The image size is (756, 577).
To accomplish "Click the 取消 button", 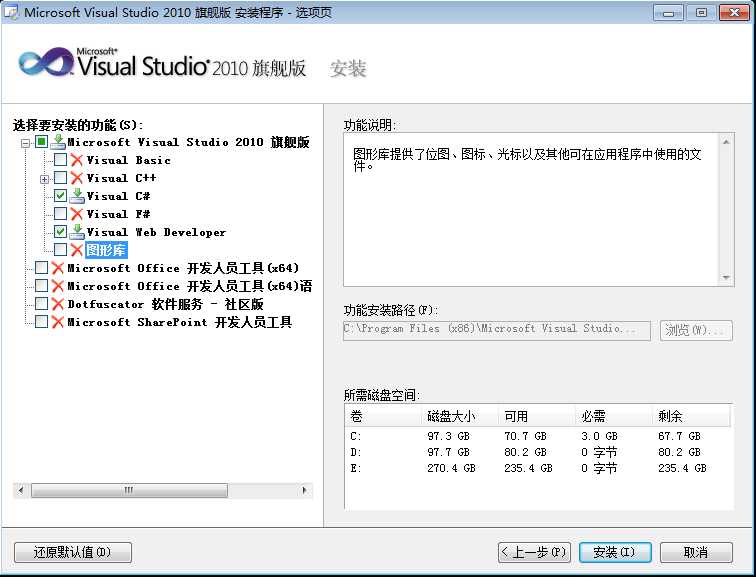I will [x=696, y=552].
